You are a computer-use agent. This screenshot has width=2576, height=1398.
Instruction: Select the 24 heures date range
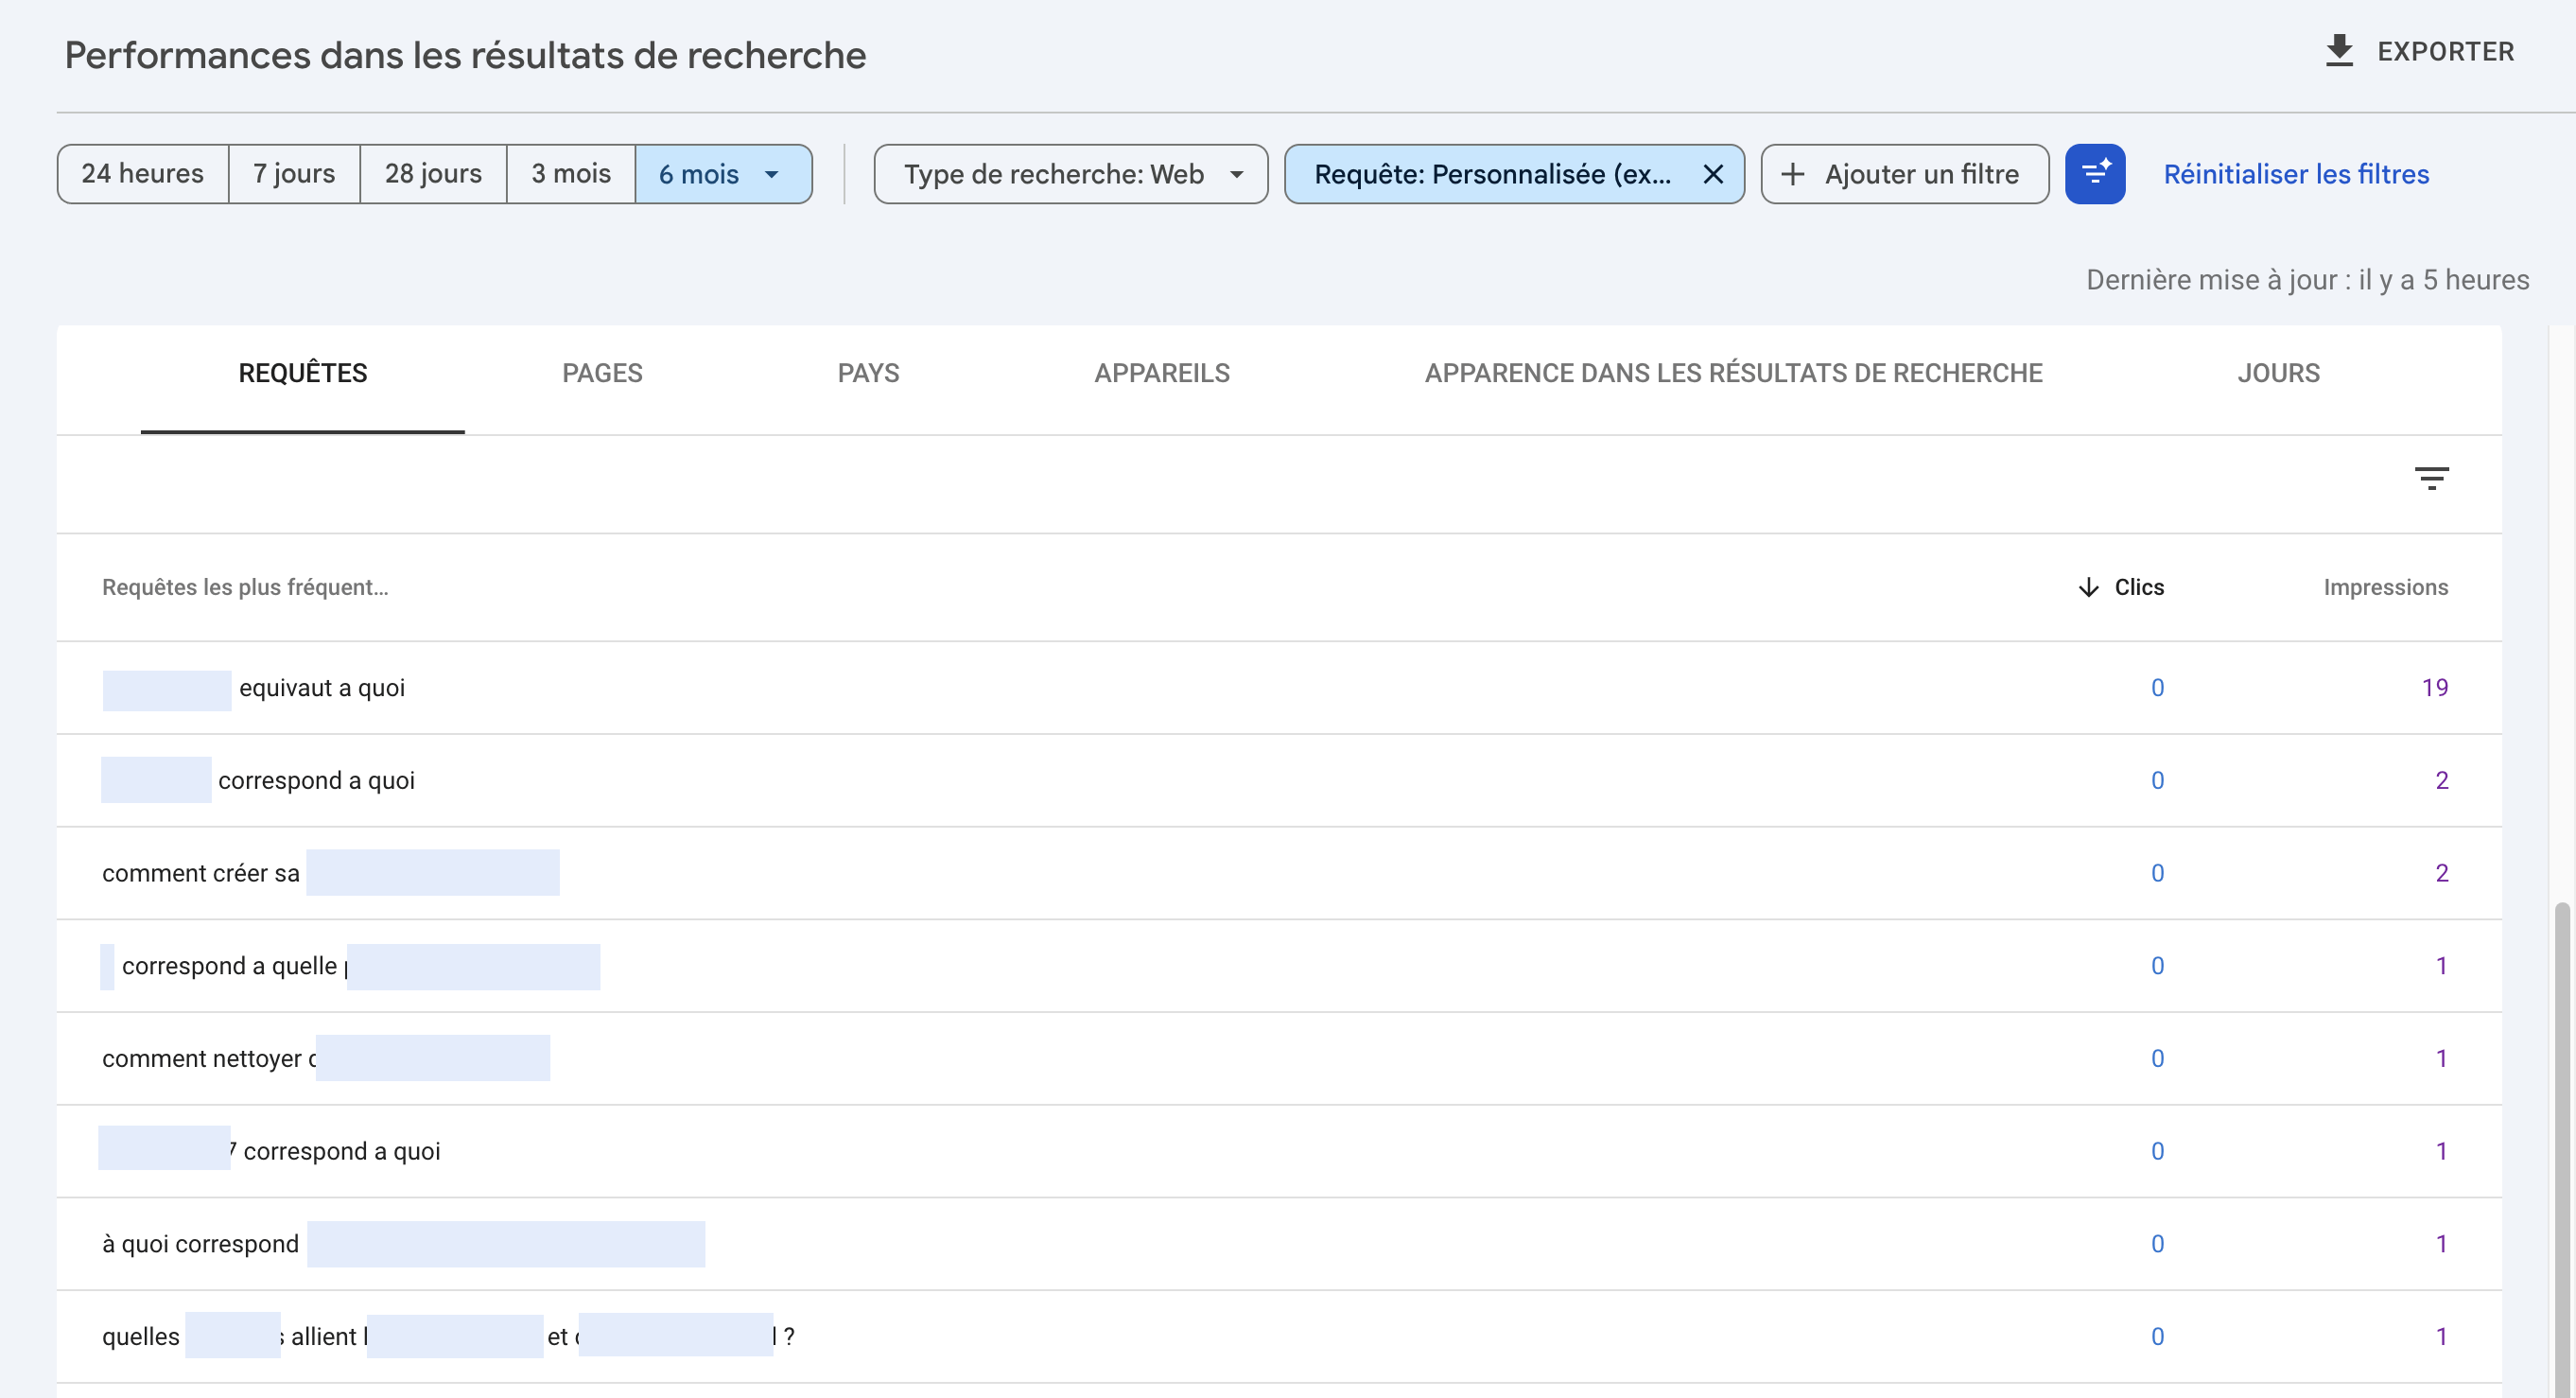142,173
